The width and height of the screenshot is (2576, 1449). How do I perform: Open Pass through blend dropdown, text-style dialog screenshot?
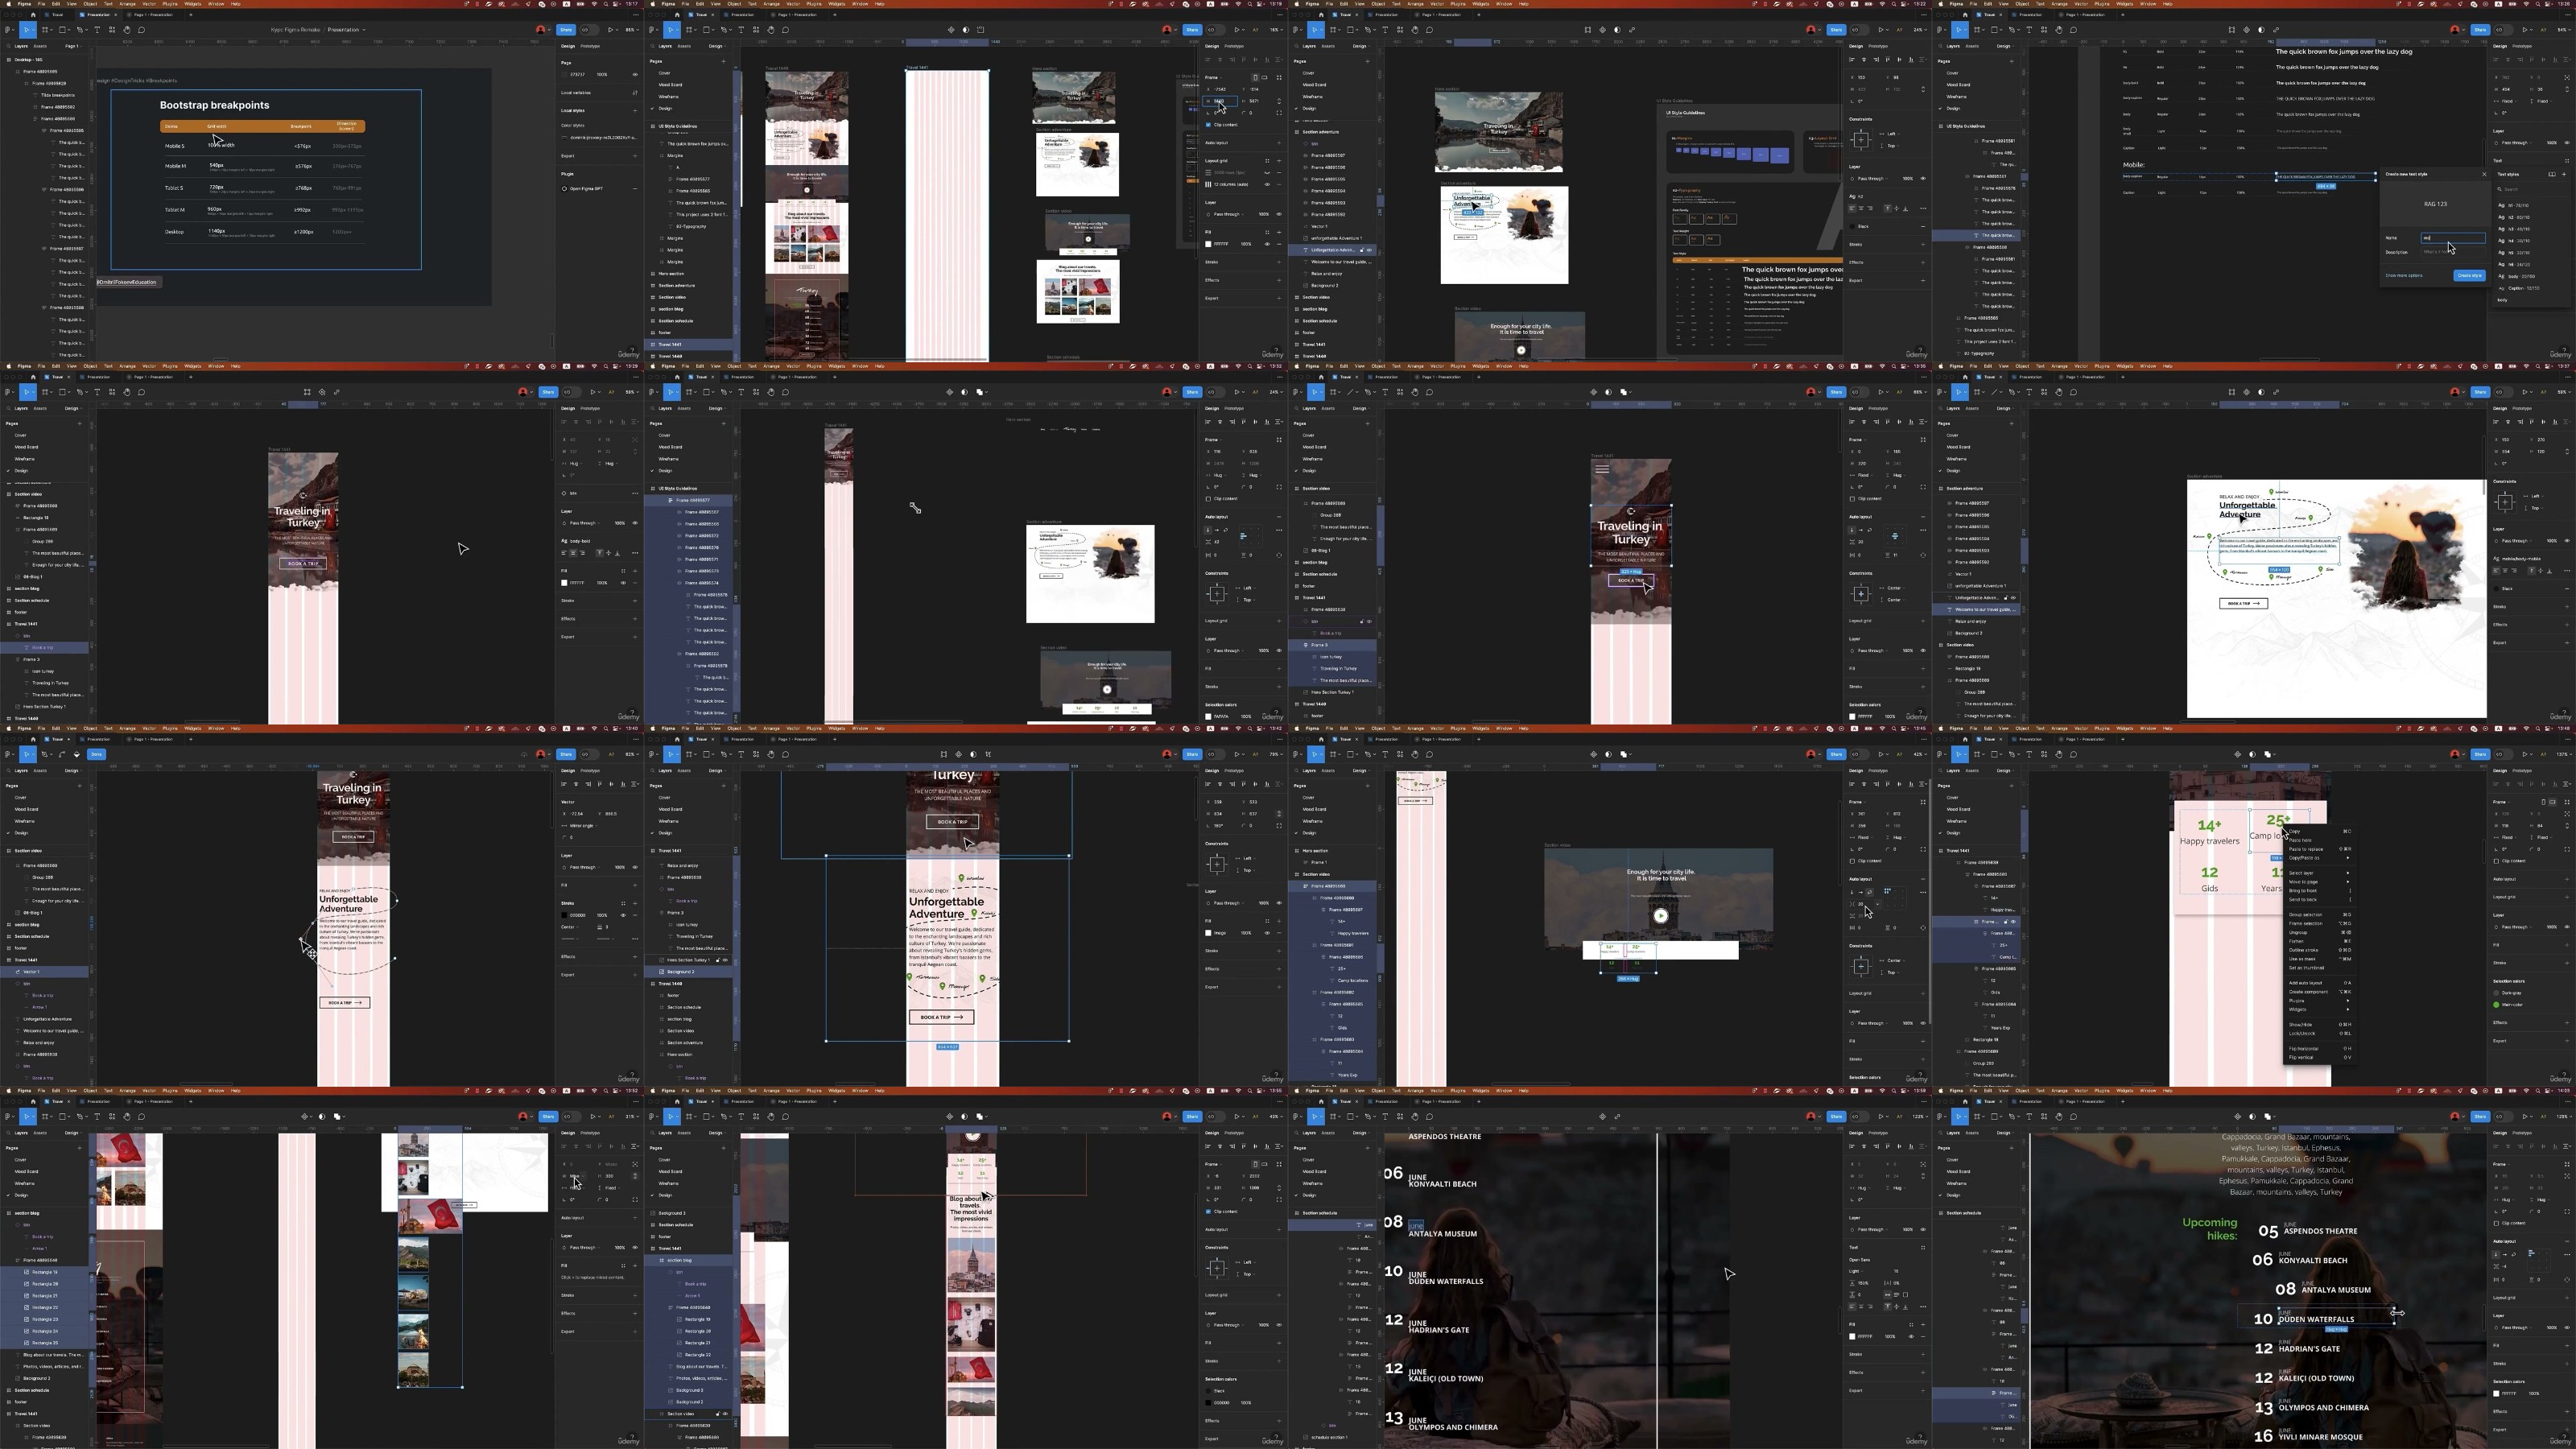[x=2519, y=143]
